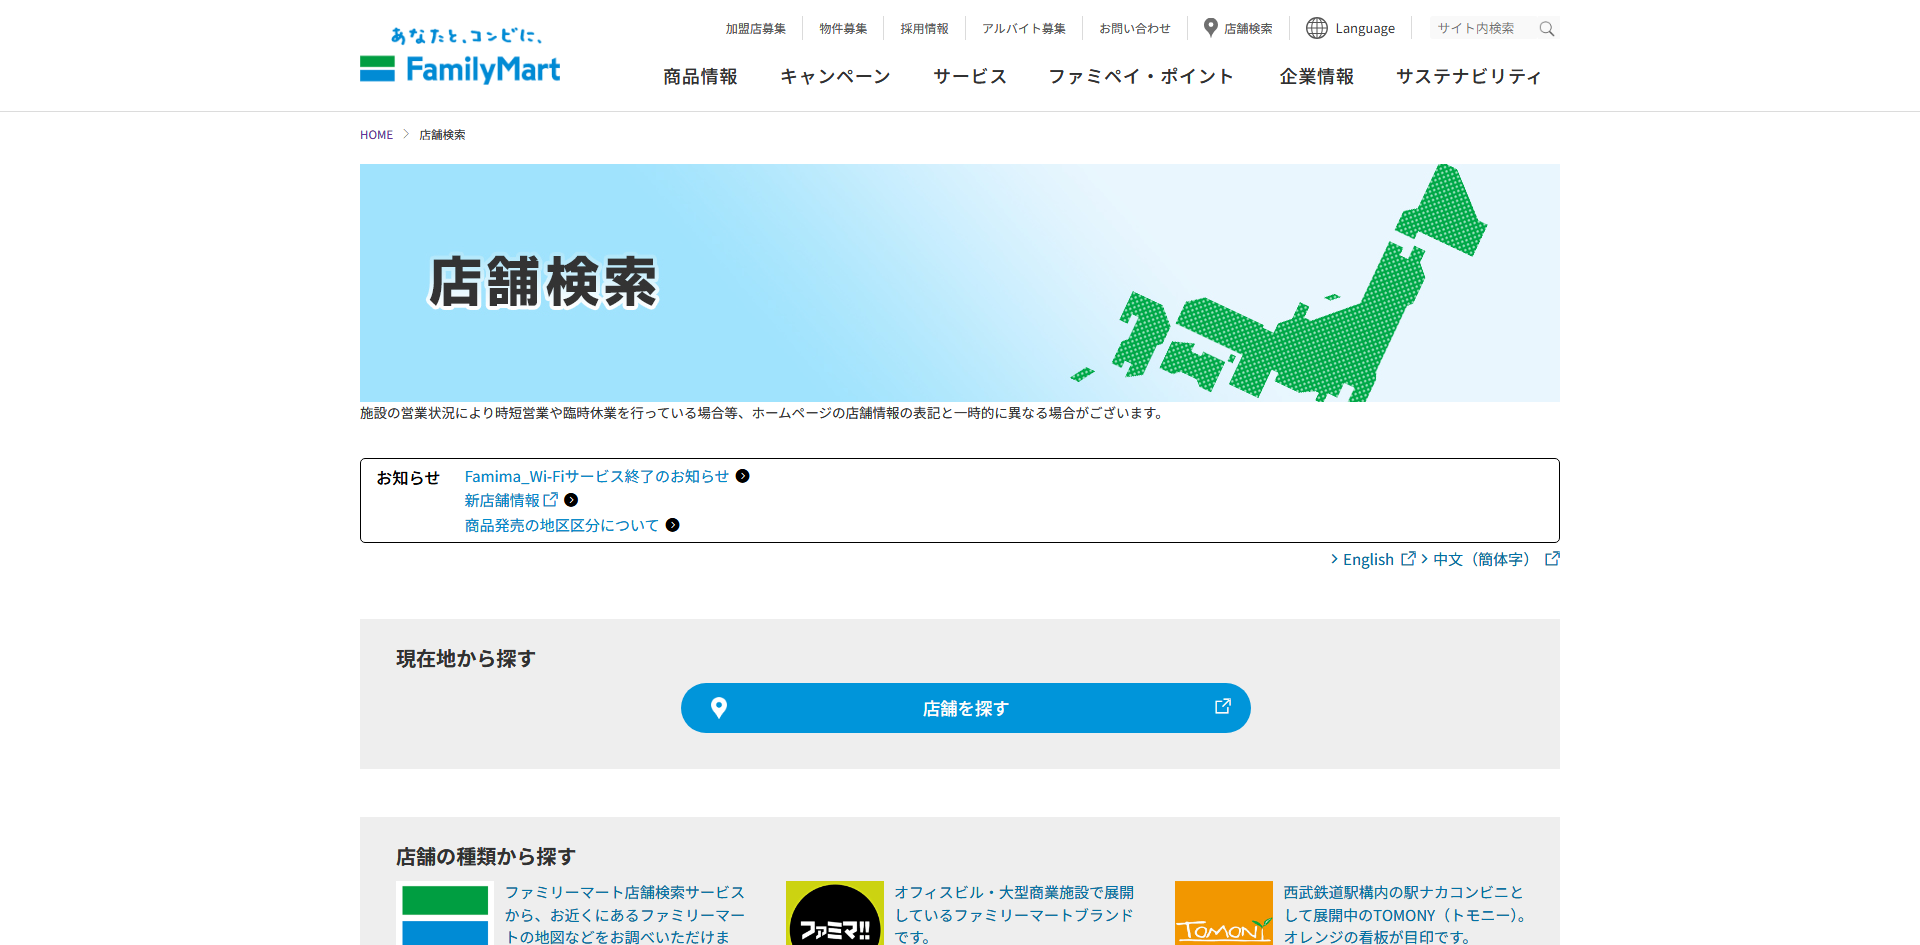Image resolution: width=1920 pixels, height=945 pixels.
Task: Open 商品発売の地区区分について link
Action: click(562, 525)
